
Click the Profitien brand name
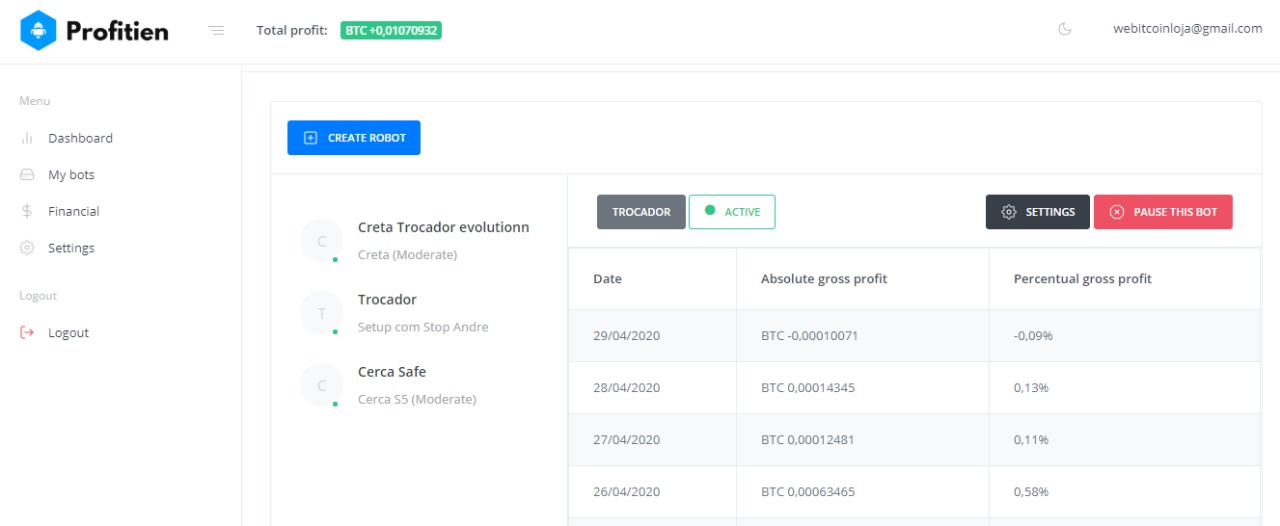117,31
